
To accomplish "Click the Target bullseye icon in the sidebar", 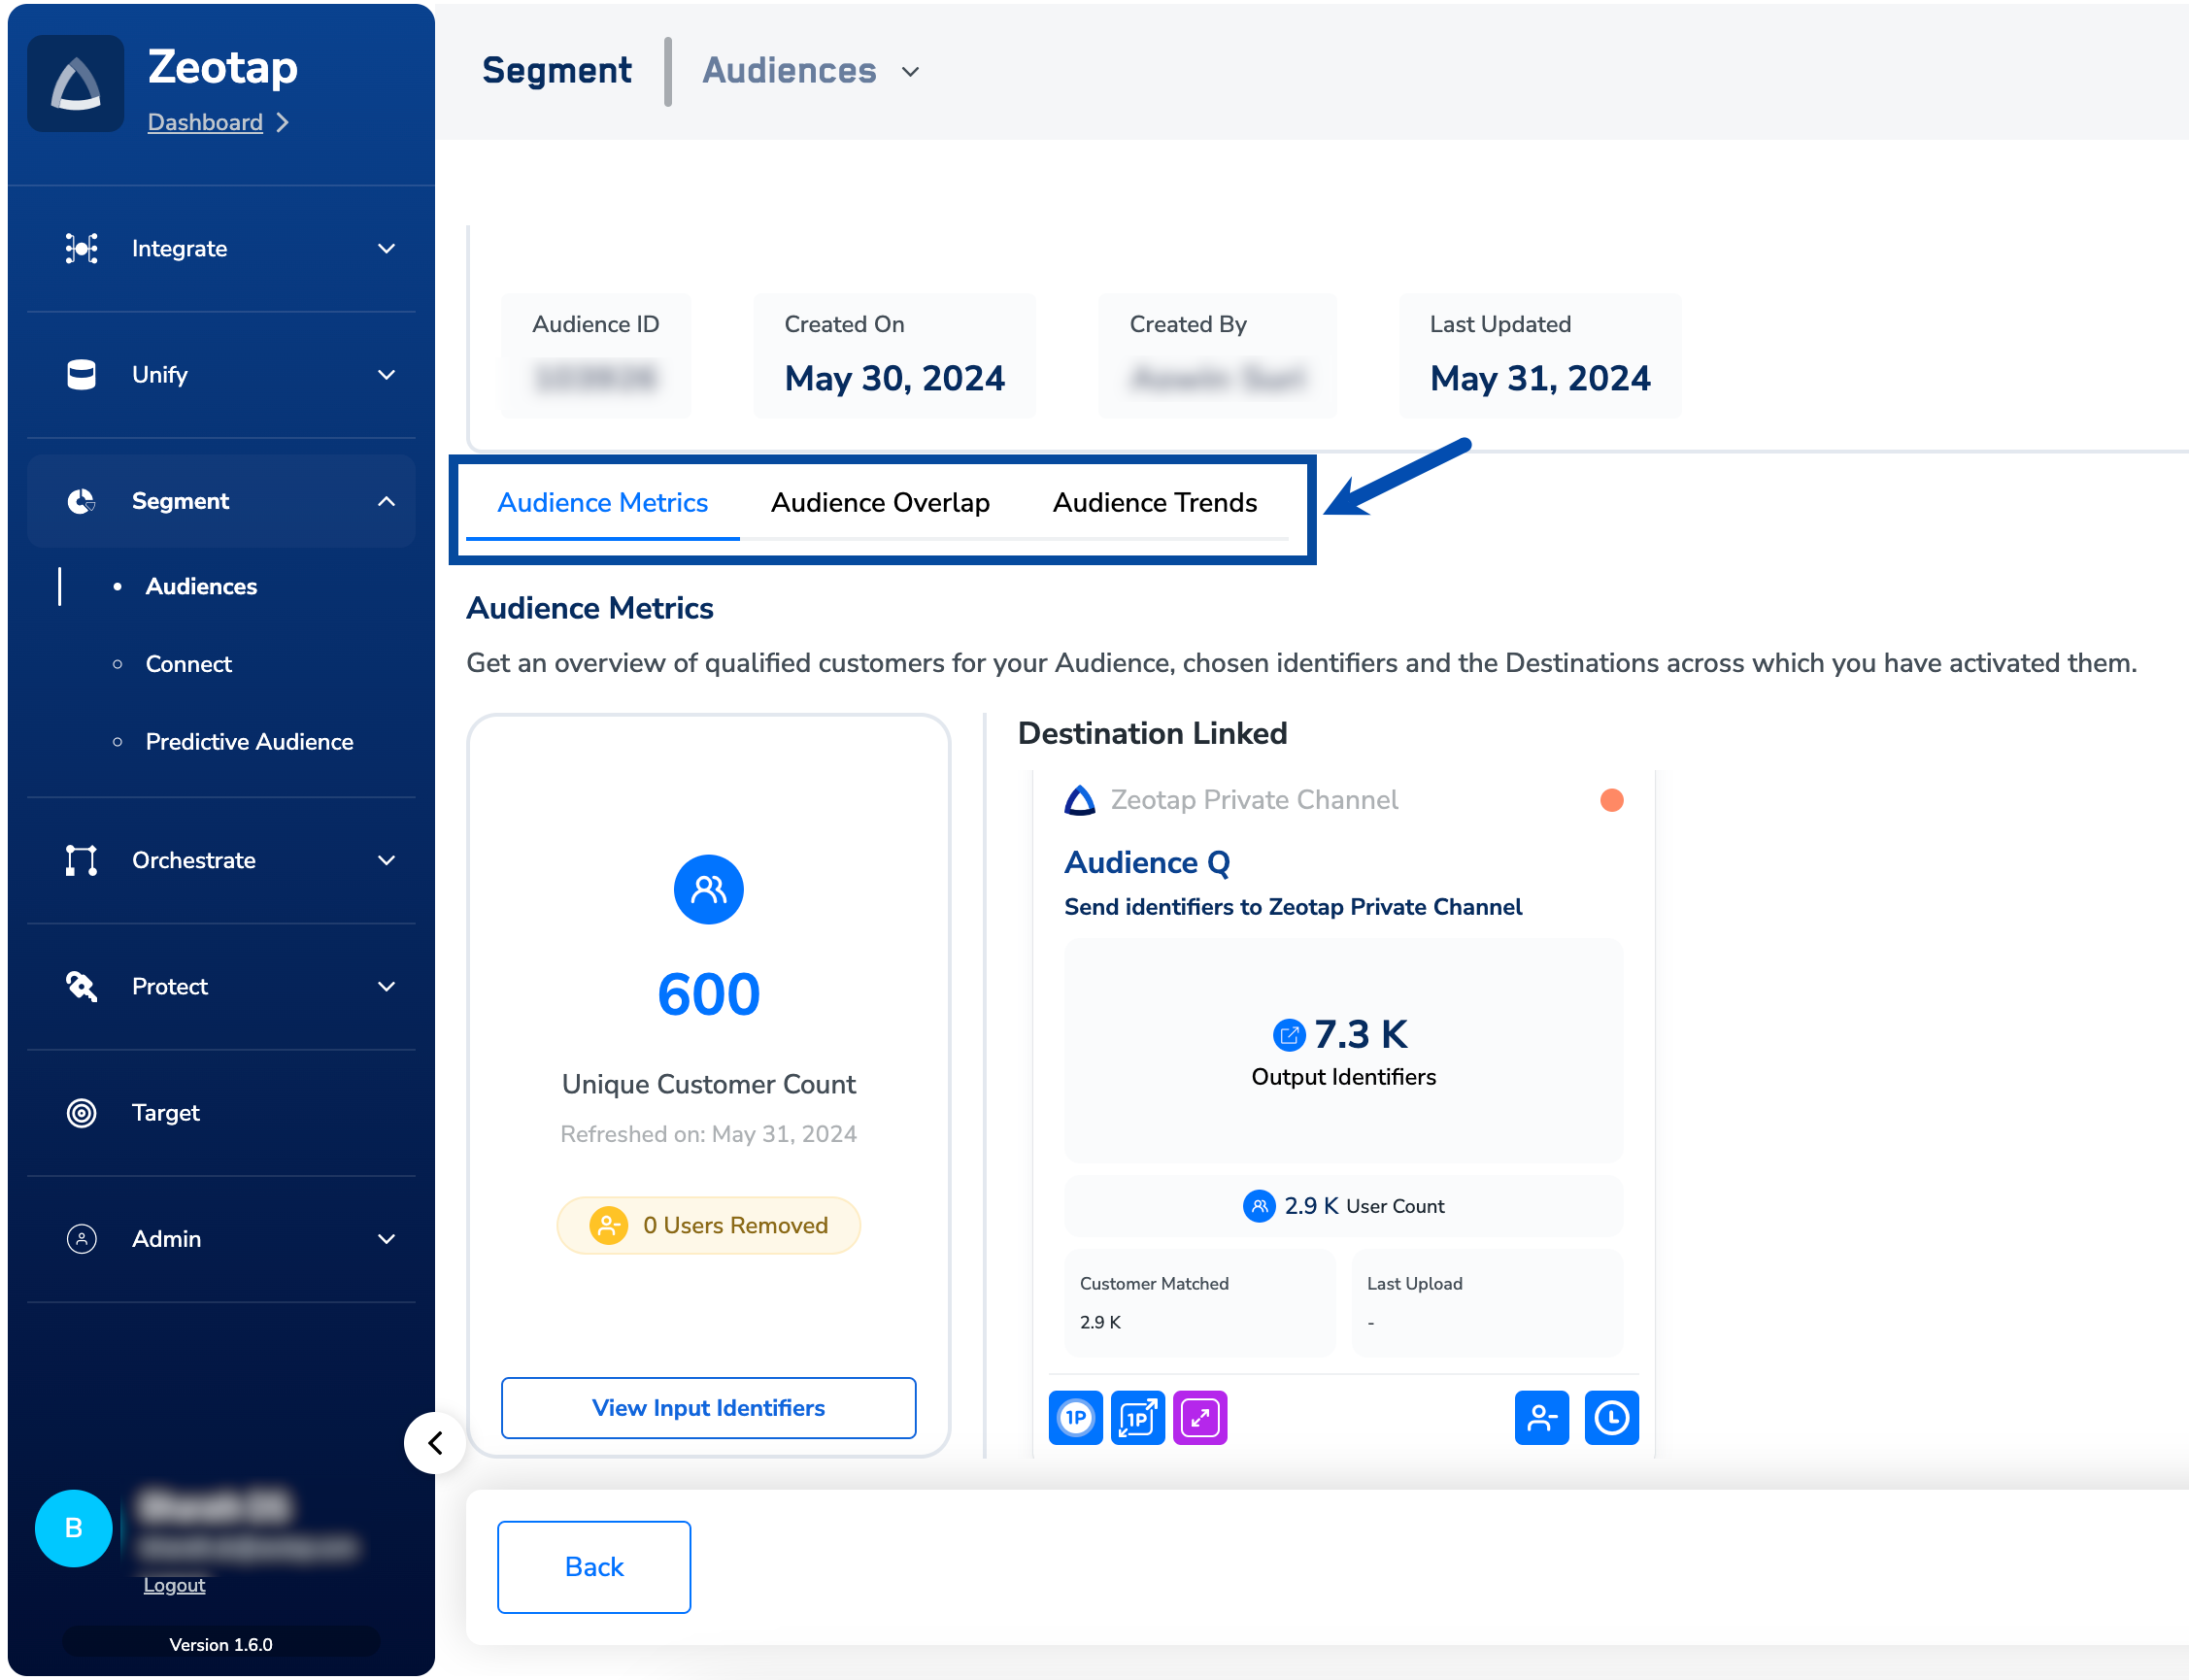I will pyautogui.click(x=81, y=1112).
